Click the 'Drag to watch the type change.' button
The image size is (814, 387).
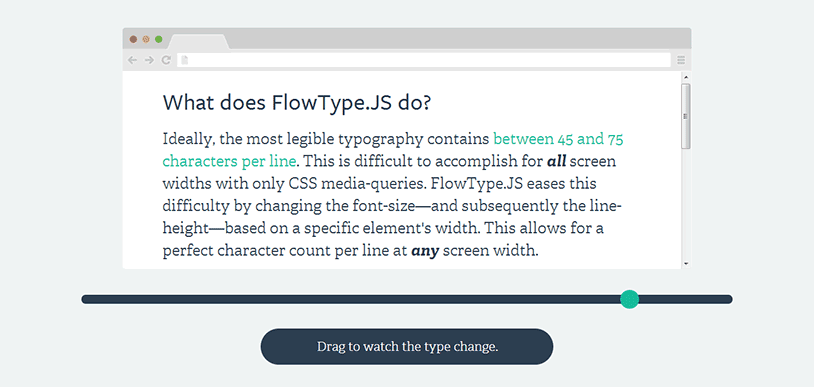tap(407, 346)
